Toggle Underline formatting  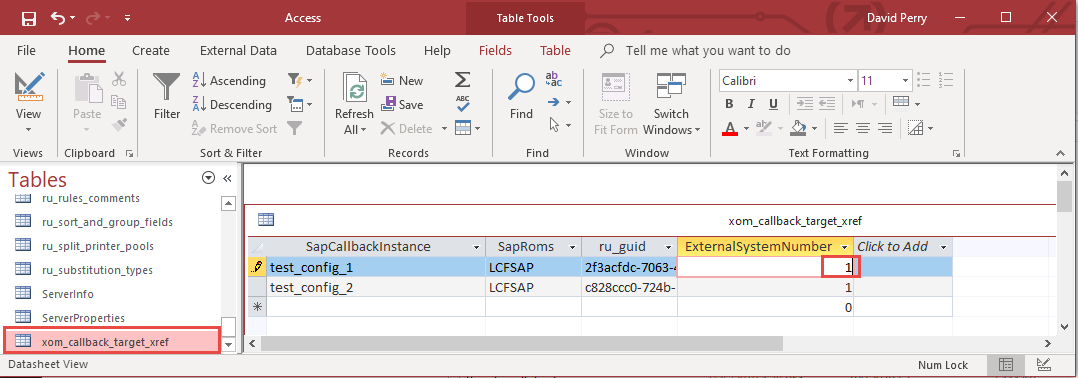pyautogui.click(x=773, y=104)
